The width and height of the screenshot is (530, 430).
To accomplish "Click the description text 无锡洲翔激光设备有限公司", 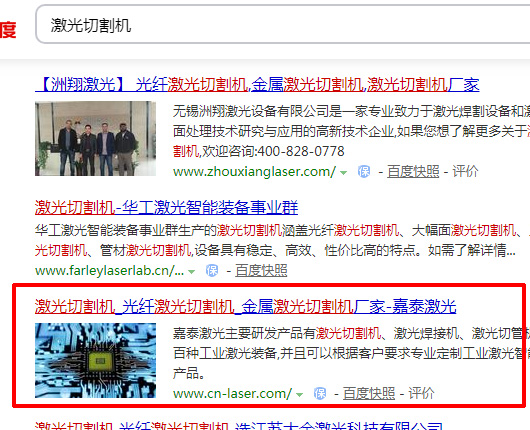I will 251,111.
